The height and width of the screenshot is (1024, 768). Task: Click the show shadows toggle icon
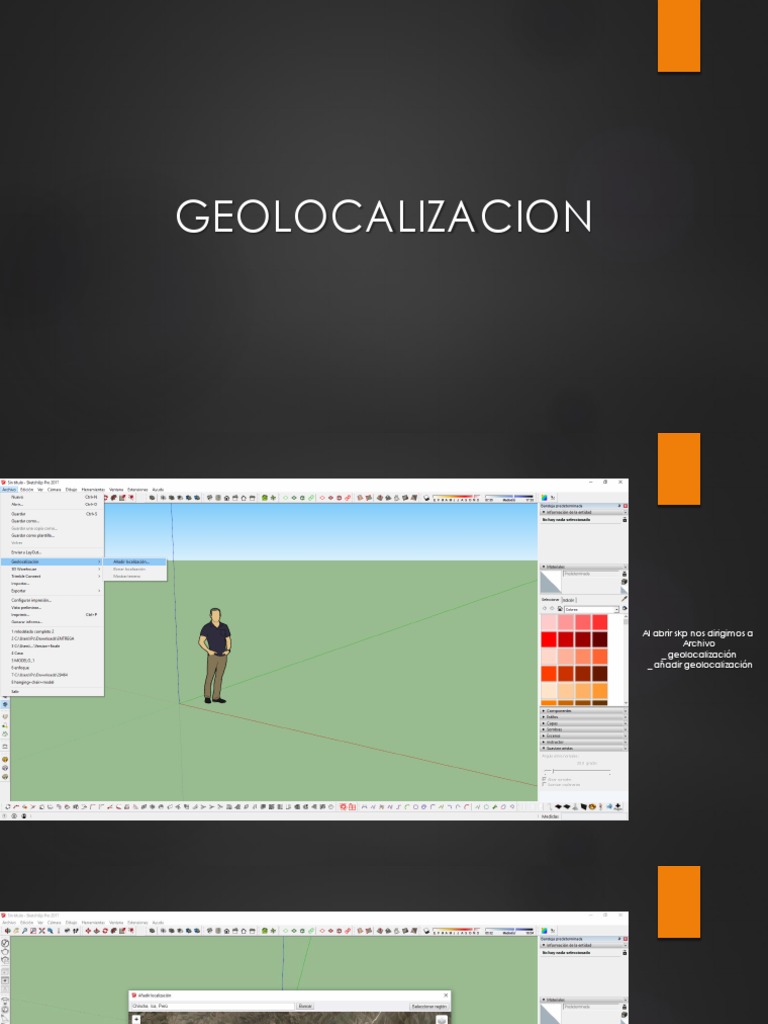click(426, 498)
